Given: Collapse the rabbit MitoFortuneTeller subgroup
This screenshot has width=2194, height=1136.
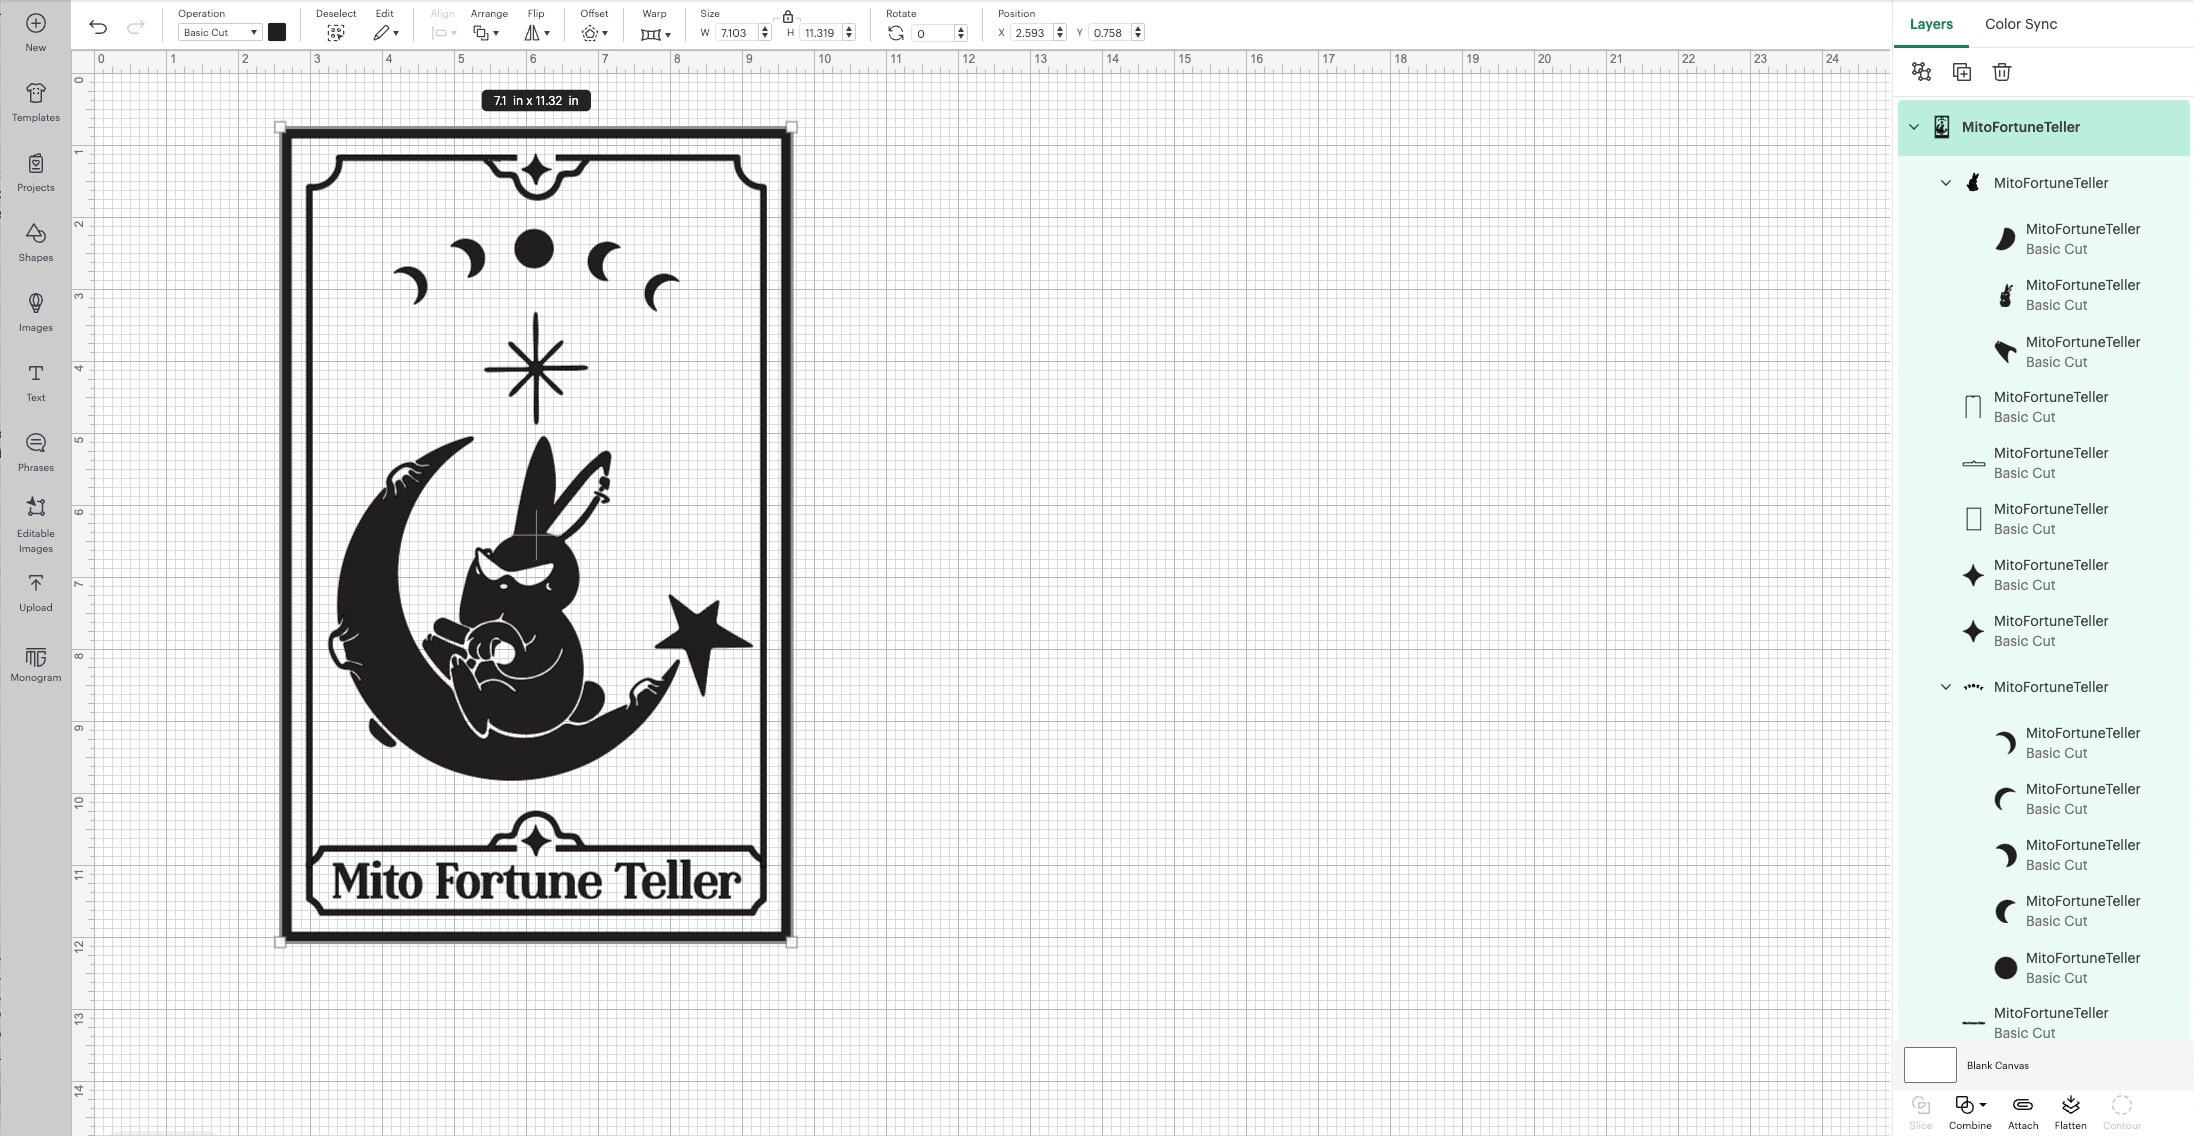Looking at the screenshot, I should [1946, 183].
